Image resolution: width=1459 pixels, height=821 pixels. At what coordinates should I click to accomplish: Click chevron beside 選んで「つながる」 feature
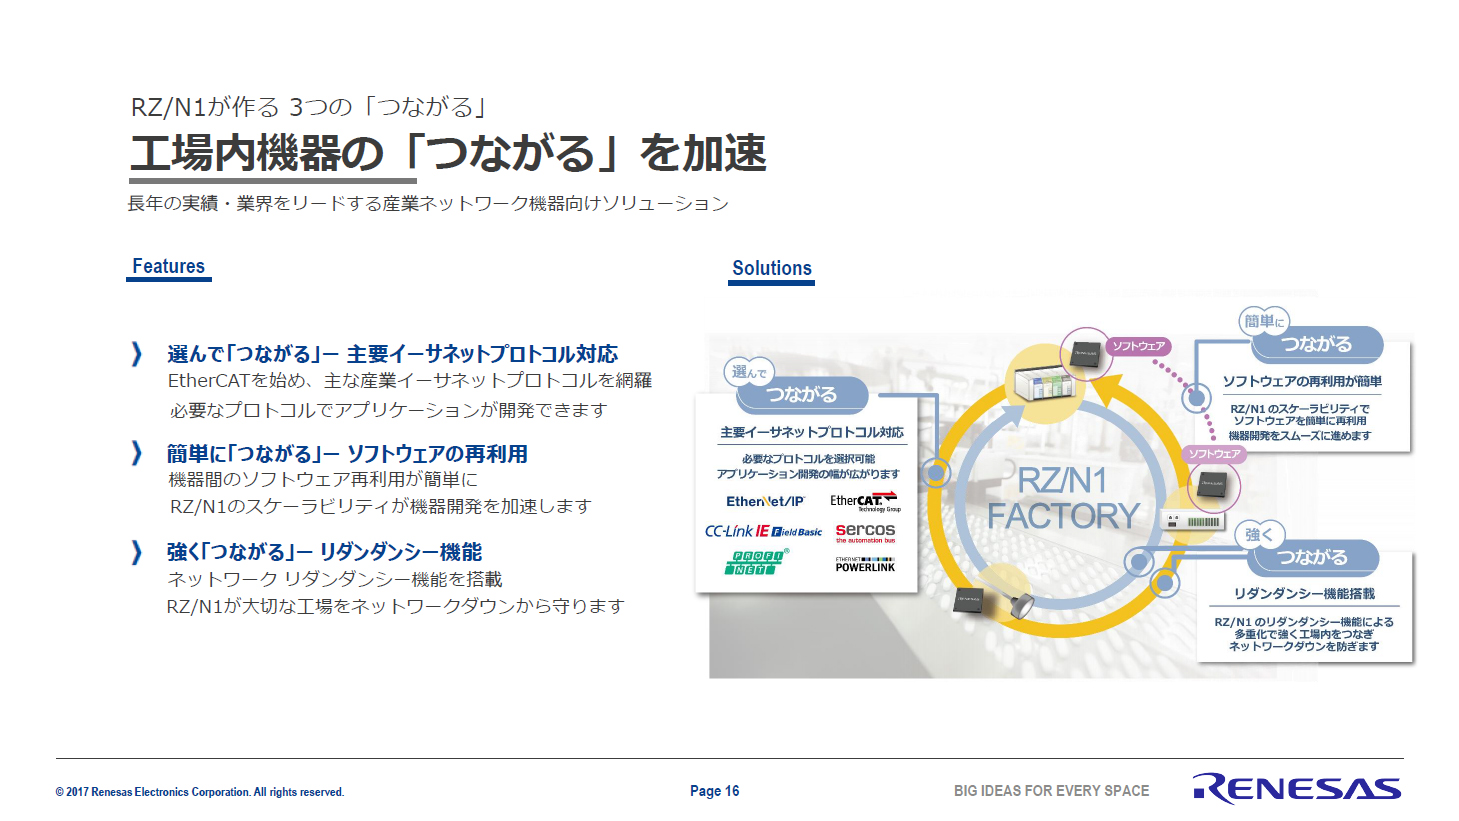pos(137,354)
